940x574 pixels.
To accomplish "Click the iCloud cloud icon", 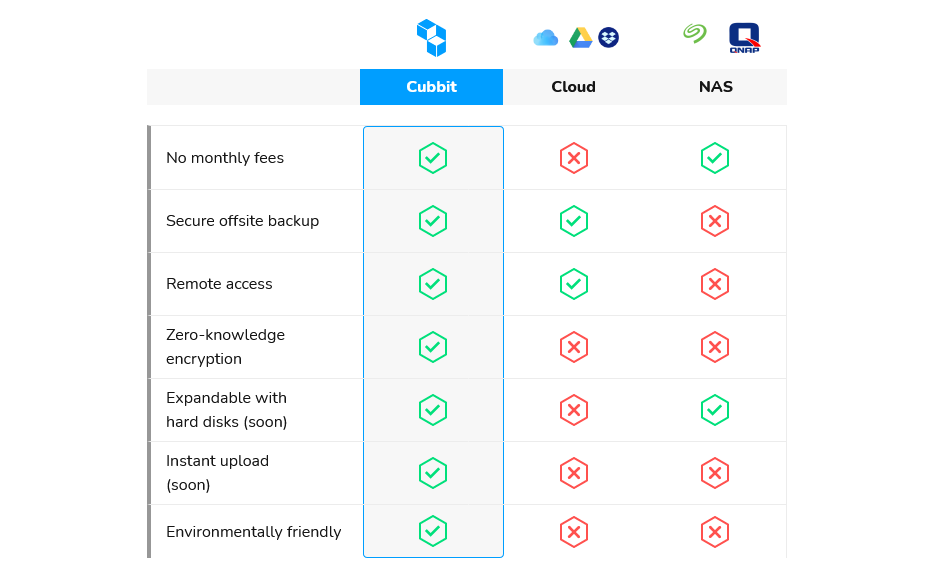I will 546,38.
